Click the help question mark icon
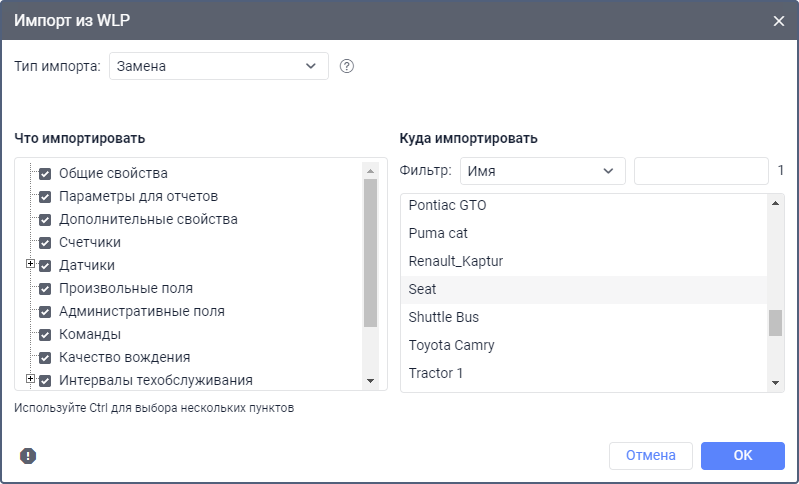The width and height of the screenshot is (799, 484). click(347, 67)
